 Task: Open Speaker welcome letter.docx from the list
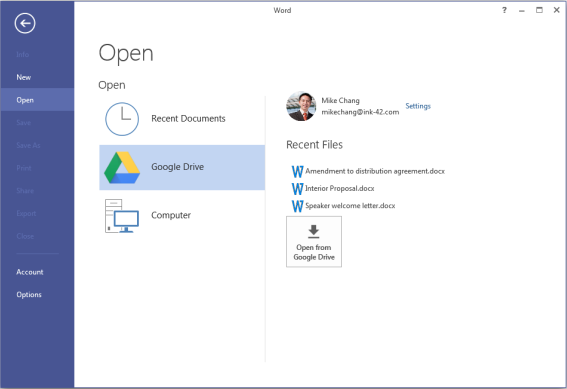click(x=350, y=206)
